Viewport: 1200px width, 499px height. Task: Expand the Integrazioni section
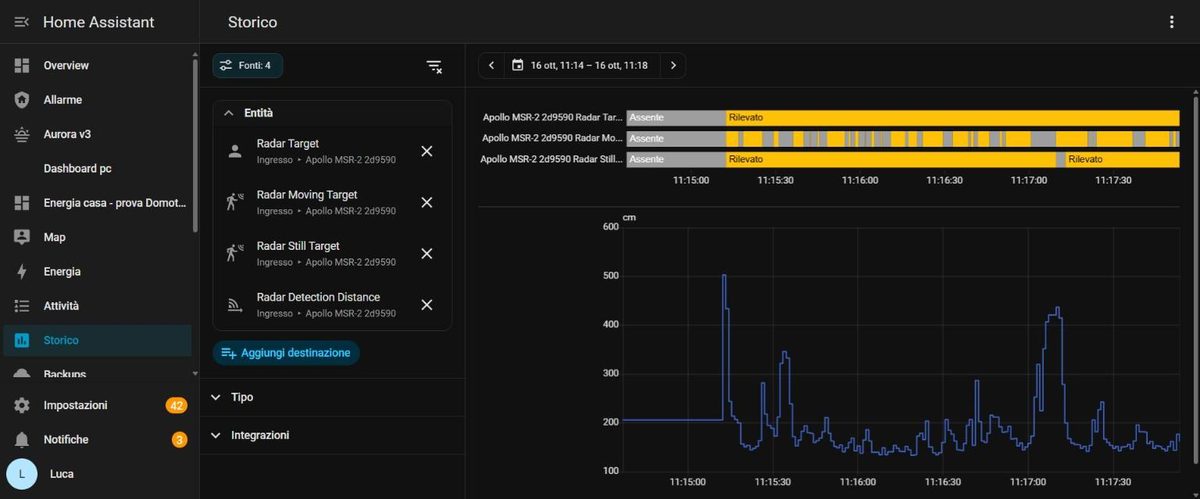[332, 436]
